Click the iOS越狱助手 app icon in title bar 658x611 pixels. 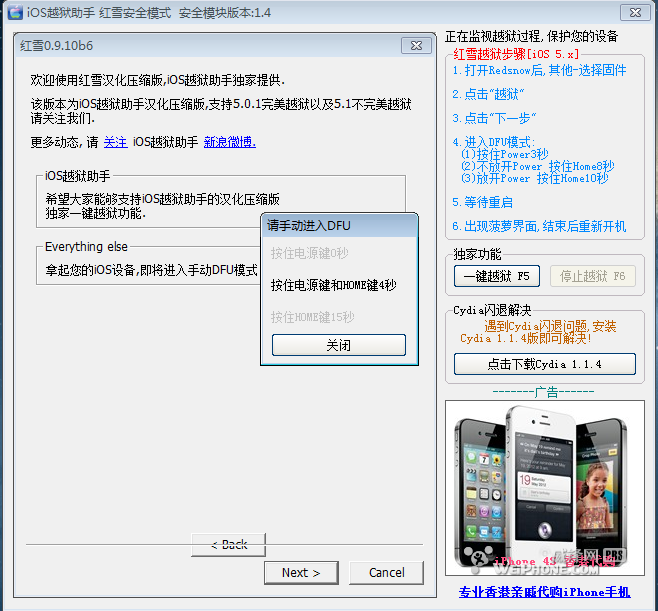coord(15,12)
